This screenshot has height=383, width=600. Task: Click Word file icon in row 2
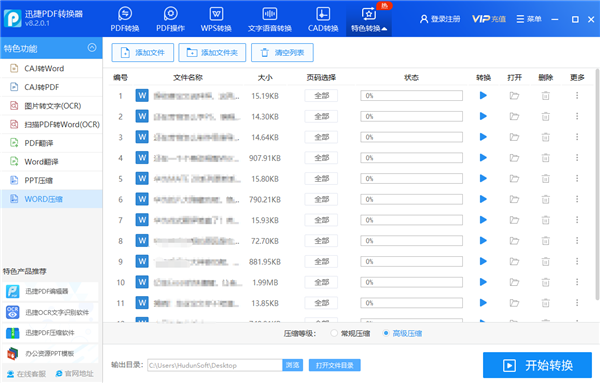pyautogui.click(x=142, y=116)
